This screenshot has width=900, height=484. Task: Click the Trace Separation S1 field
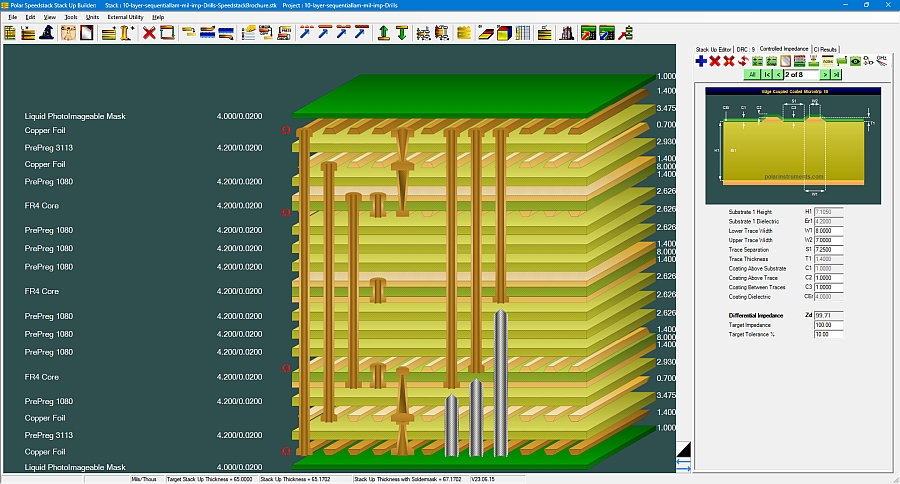[828, 250]
